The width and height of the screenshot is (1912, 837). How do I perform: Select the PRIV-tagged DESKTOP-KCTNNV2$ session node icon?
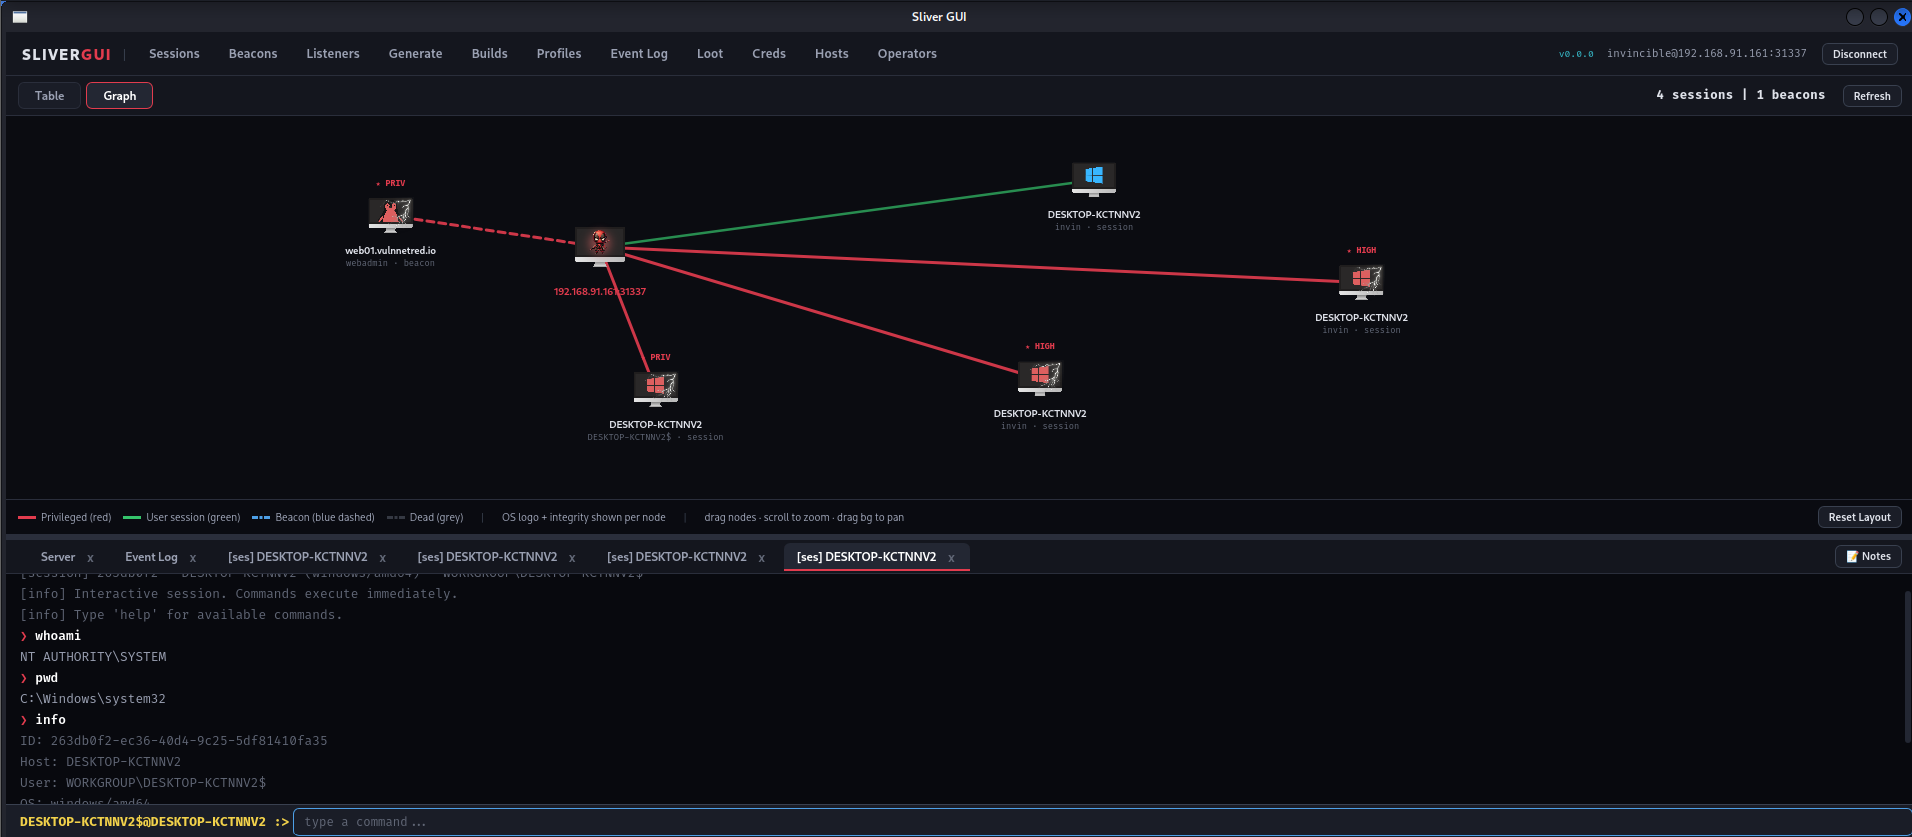[656, 388]
